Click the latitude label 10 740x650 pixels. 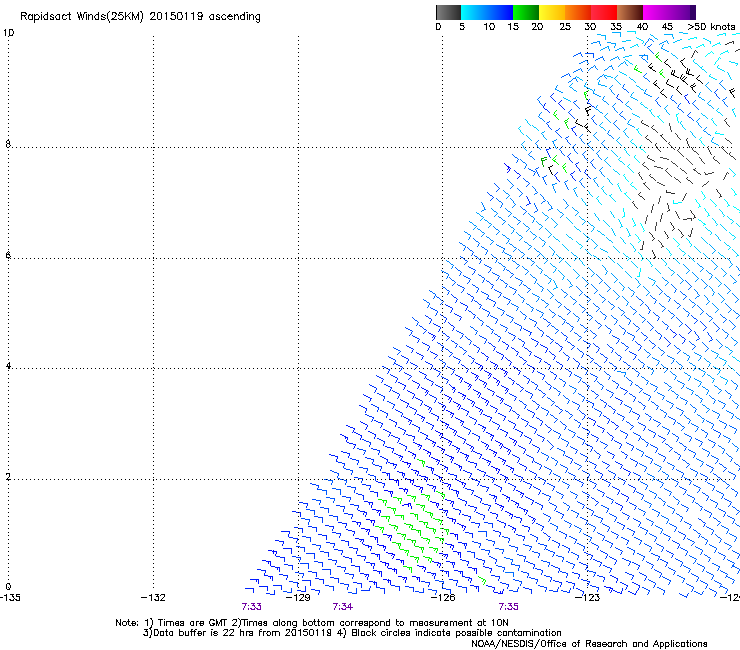[8, 33]
